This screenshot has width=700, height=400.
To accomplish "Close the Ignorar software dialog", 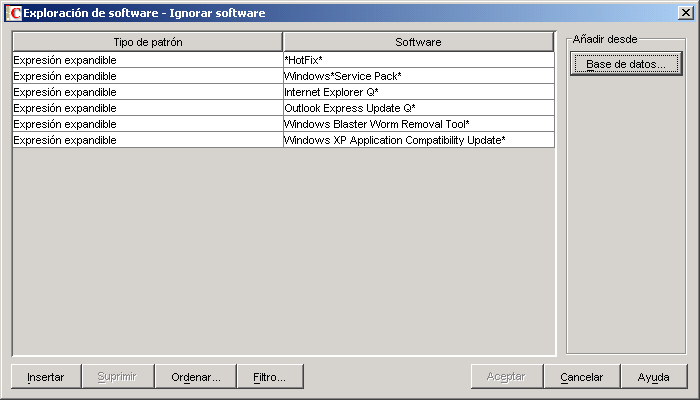I will [685, 13].
